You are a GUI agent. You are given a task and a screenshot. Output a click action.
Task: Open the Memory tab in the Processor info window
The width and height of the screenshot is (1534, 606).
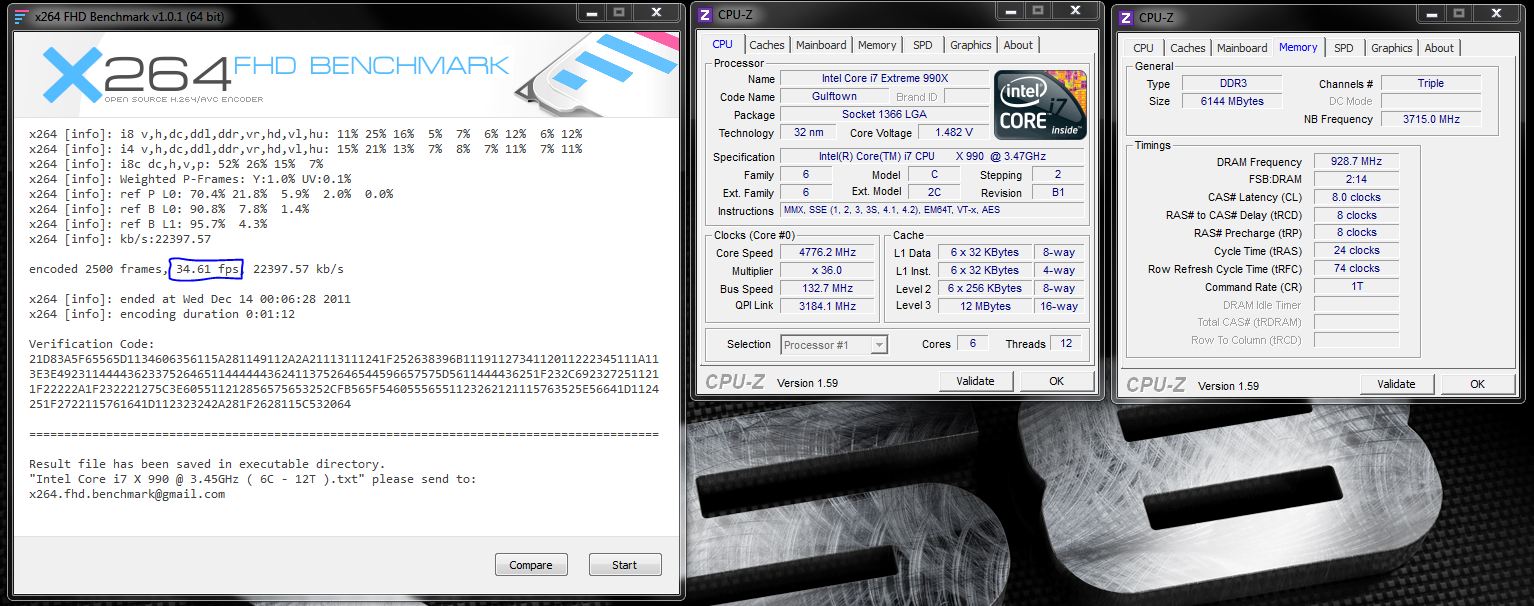pos(877,45)
